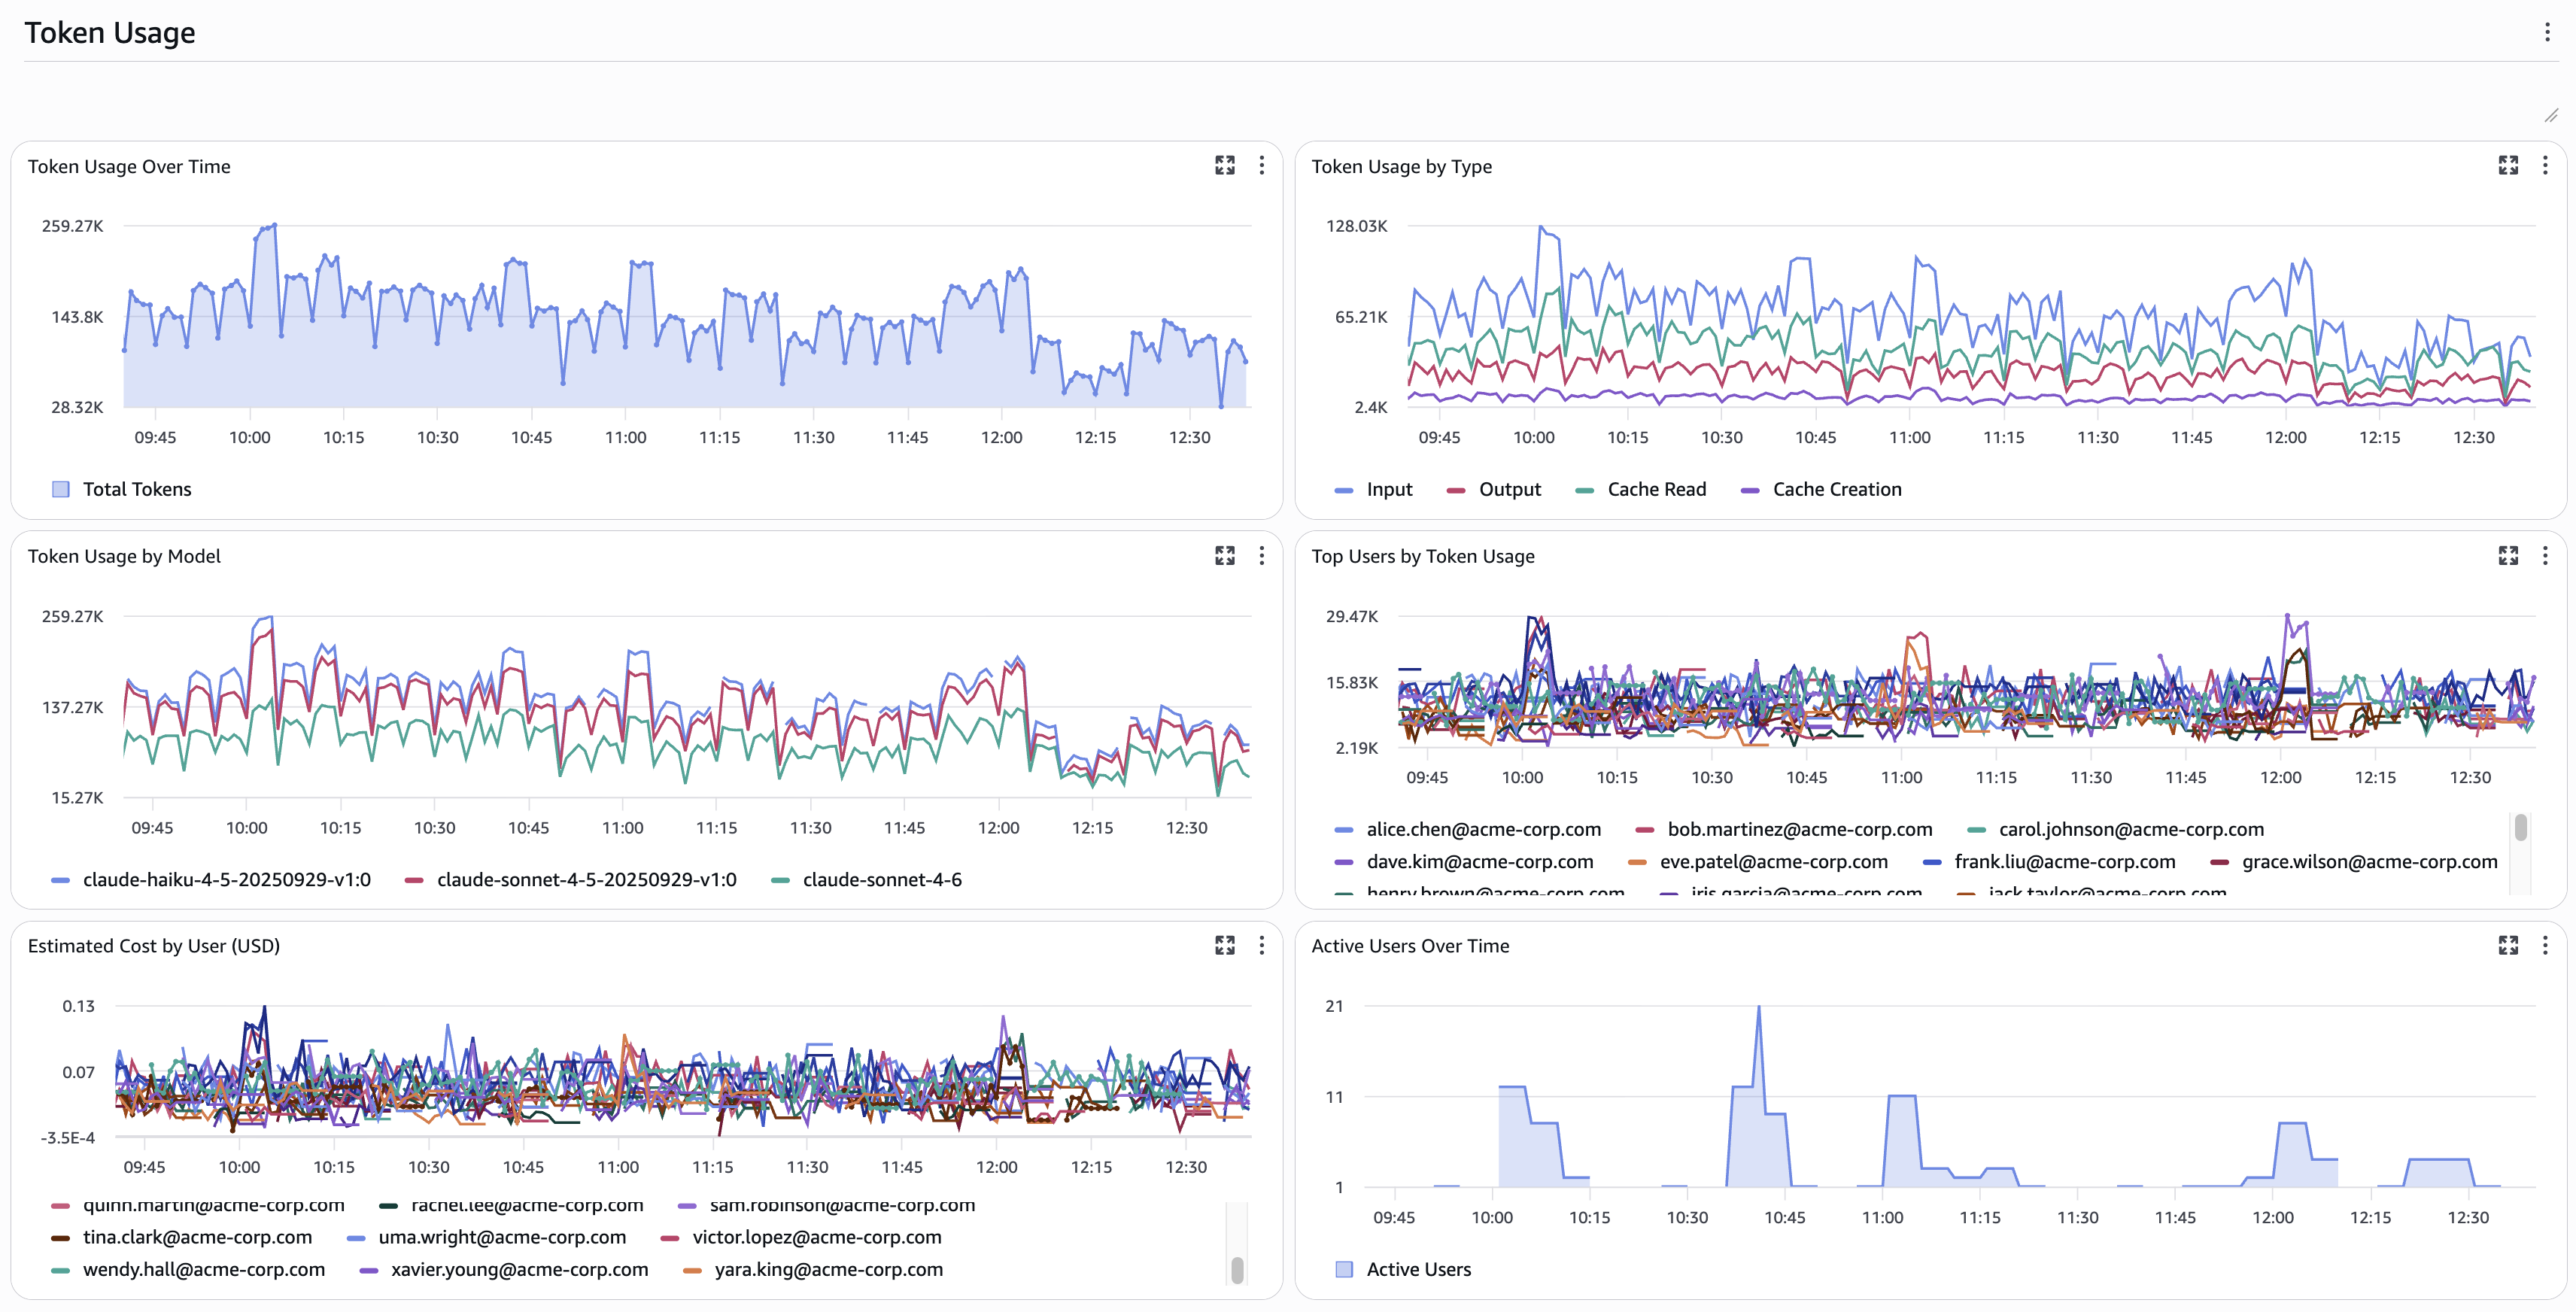This screenshot has width=2576, height=1312.
Task: Click the Active Users Over Time title
Action: (x=1410, y=946)
